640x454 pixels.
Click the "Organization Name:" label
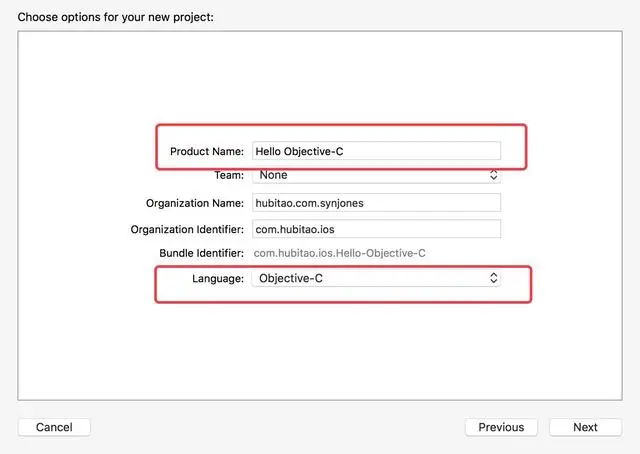tap(195, 203)
